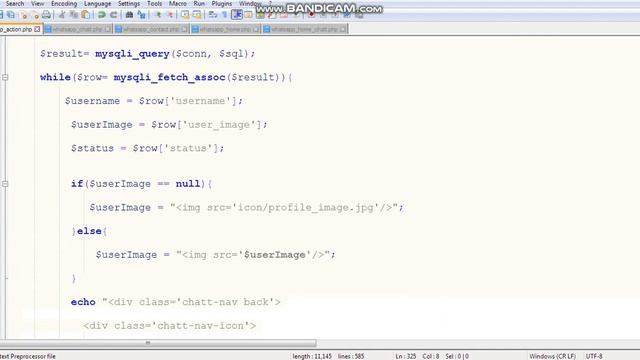Open Find using the binoculars icon

pyautogui.click(x=129, y=15)
